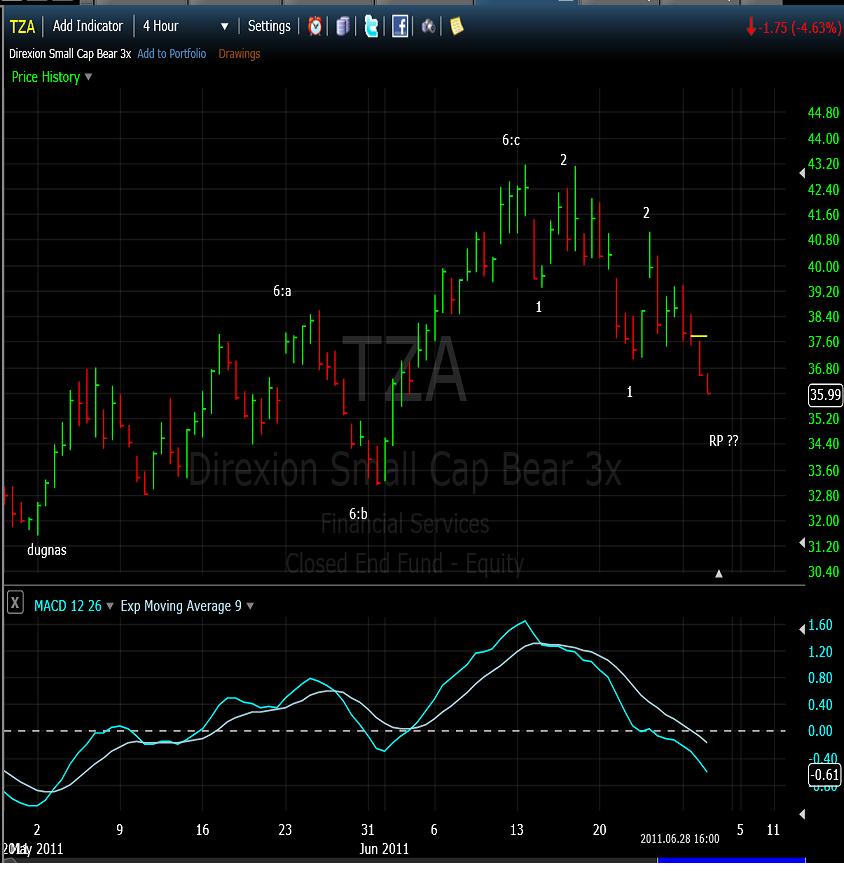The height and width of the screenshot is (877, 844).
Task: Click the MACD value tag -0.61
Action: (x=826, y=775)
